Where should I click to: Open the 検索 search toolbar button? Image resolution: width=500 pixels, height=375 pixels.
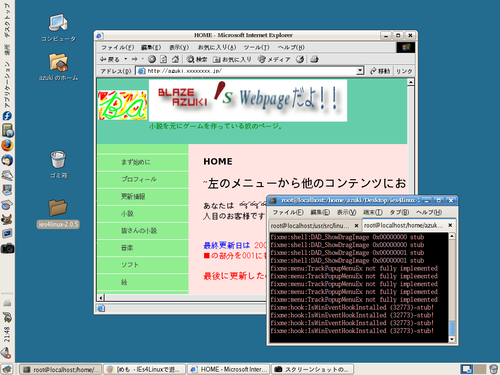pos(197,59)
